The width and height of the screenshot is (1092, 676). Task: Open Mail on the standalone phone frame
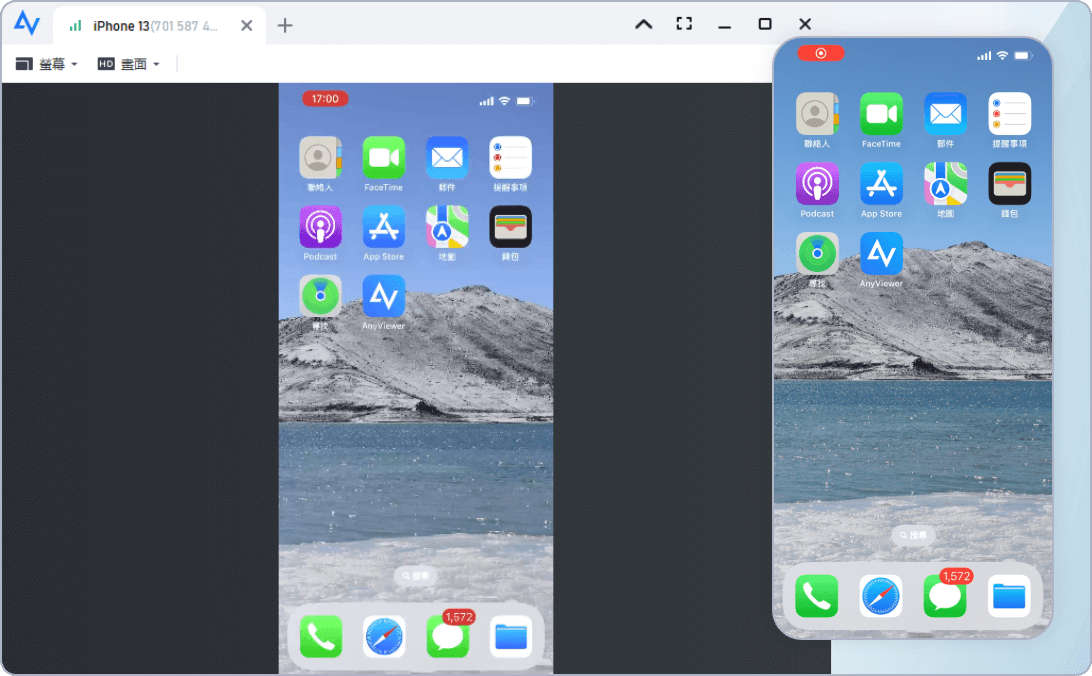(x=946, y=113)
